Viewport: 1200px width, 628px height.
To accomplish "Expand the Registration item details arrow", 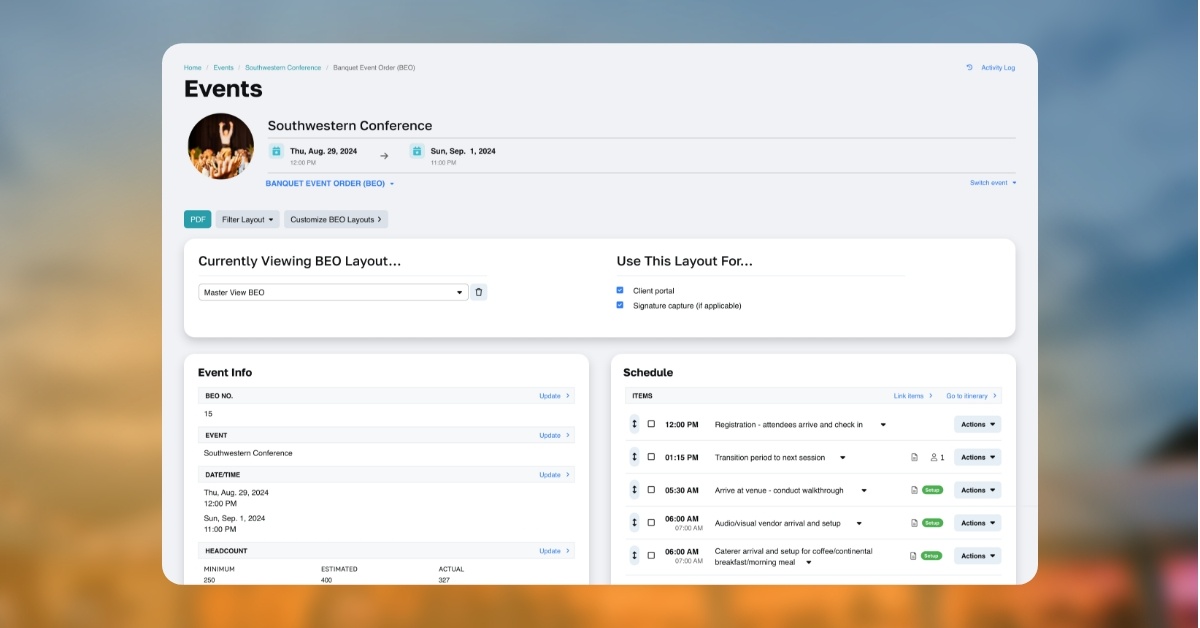I will [883, 424].
